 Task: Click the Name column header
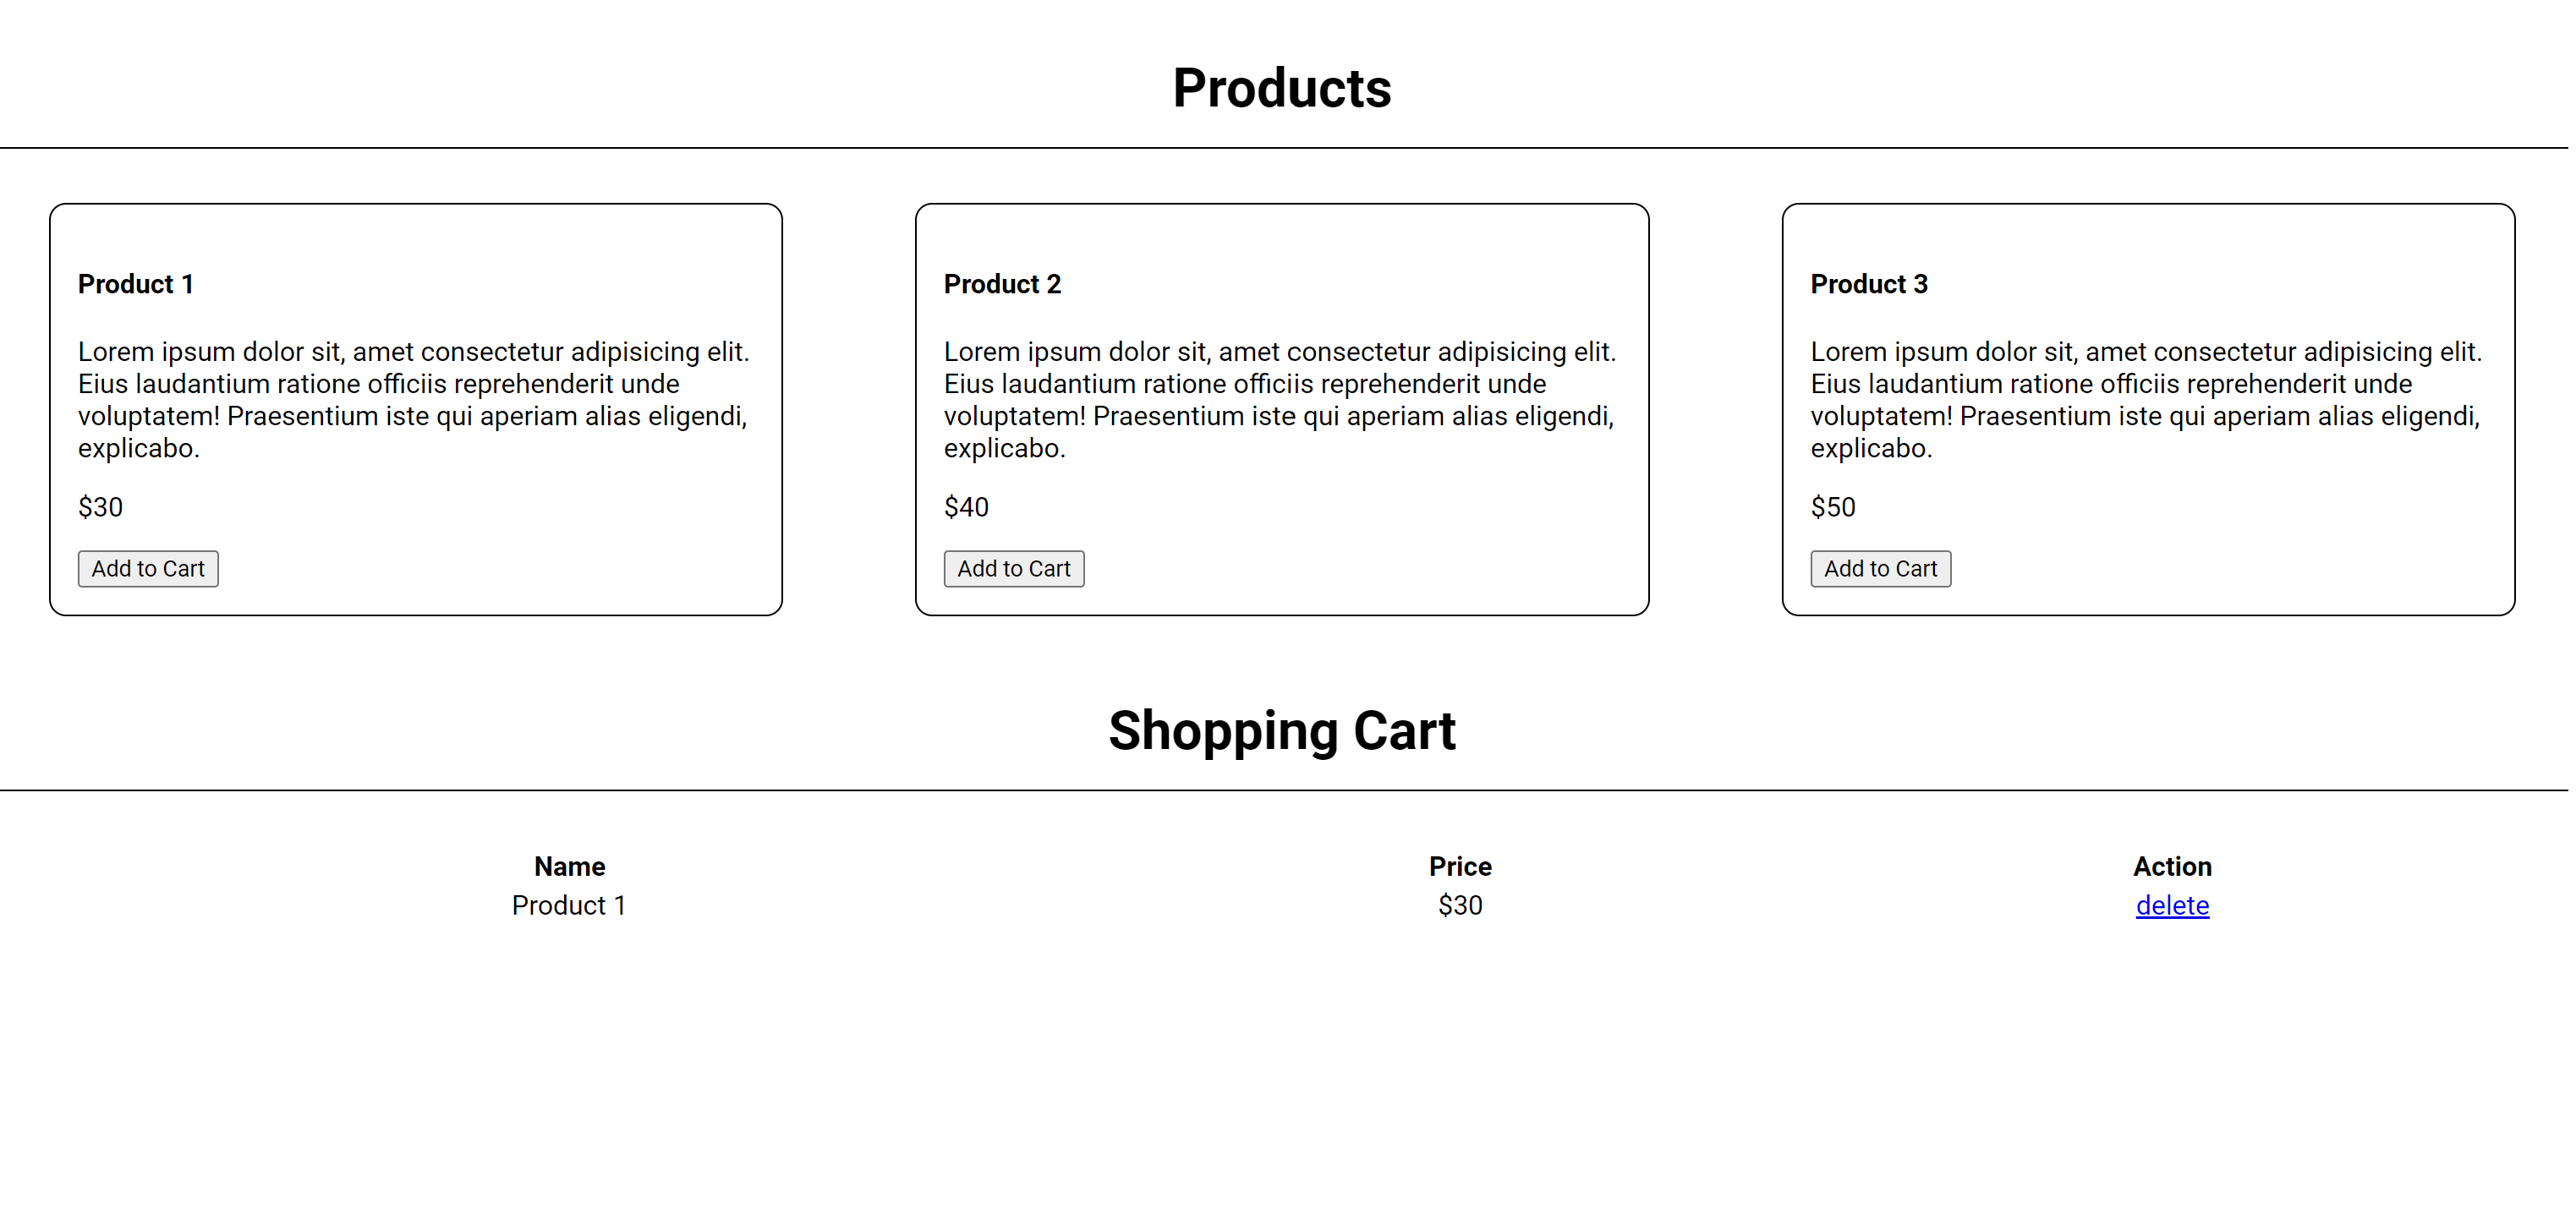tap(568, 866)
